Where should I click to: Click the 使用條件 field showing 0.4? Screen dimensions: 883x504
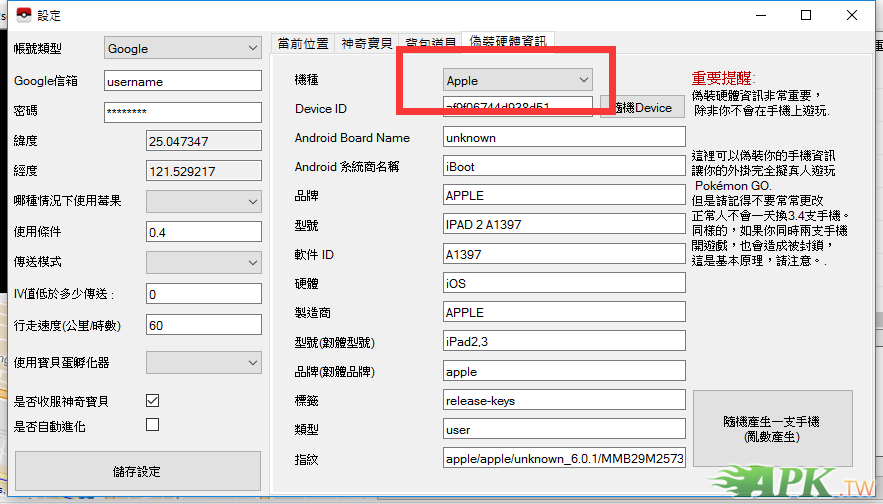(x=204, y=231)
